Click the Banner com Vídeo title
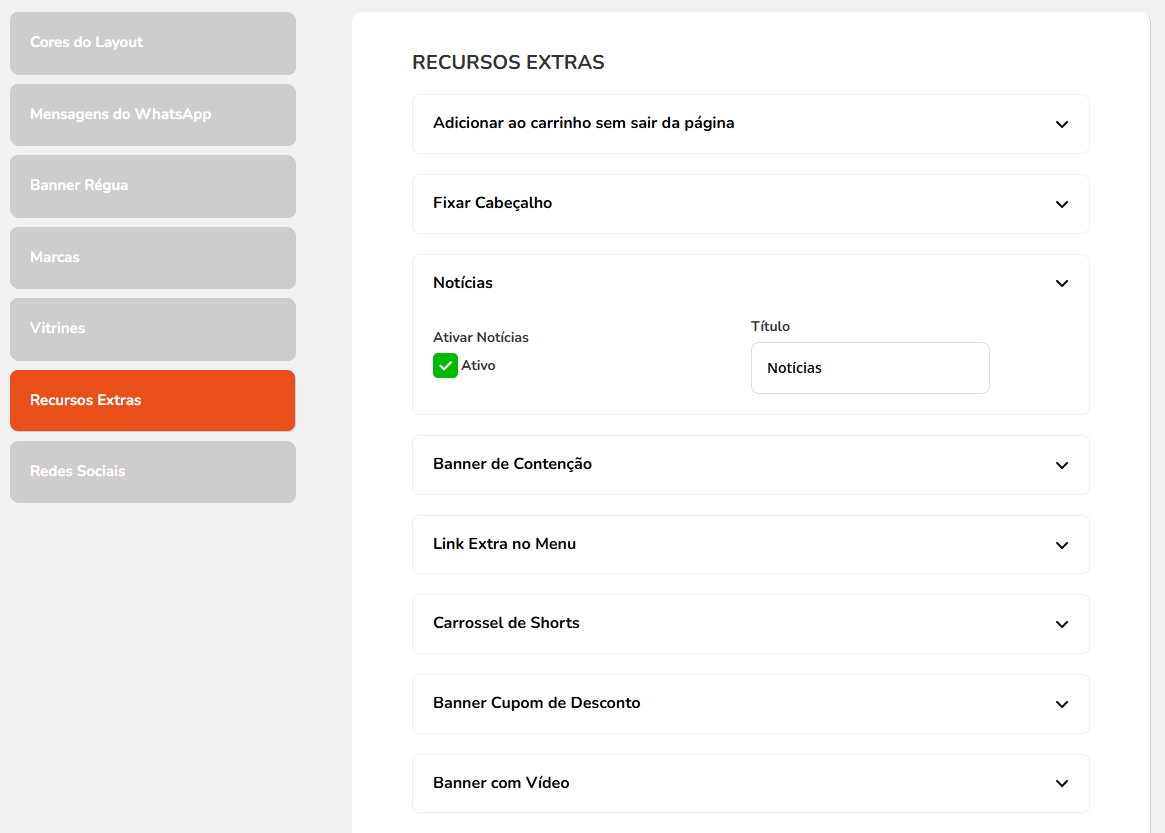This screenshot has width=1165, height=833. coord(501,783)
